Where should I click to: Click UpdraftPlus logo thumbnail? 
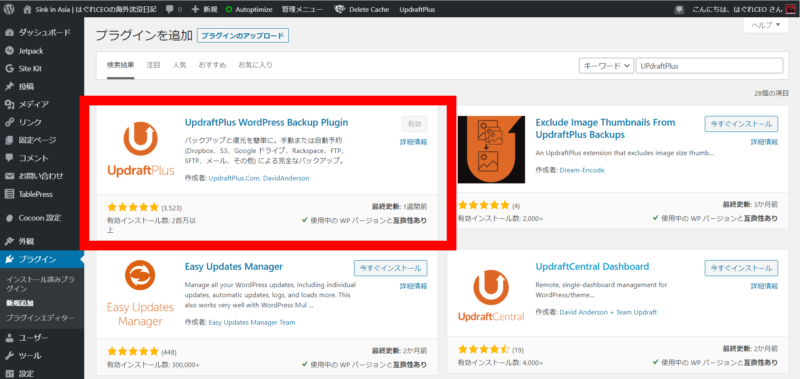click(x=141, y=149)
